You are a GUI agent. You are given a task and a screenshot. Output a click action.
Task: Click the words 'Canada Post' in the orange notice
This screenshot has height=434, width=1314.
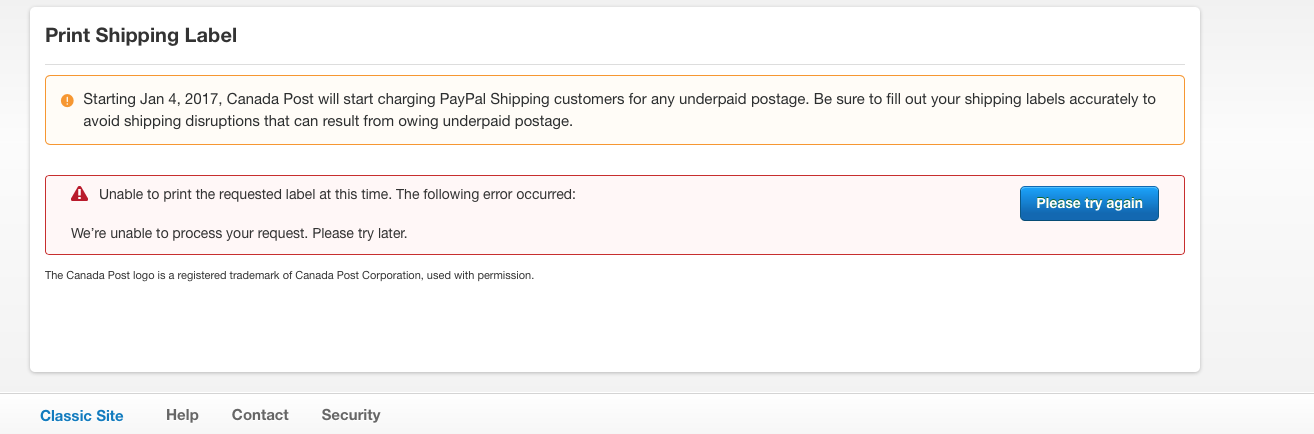pyautogui.click(x=268, y=99)
